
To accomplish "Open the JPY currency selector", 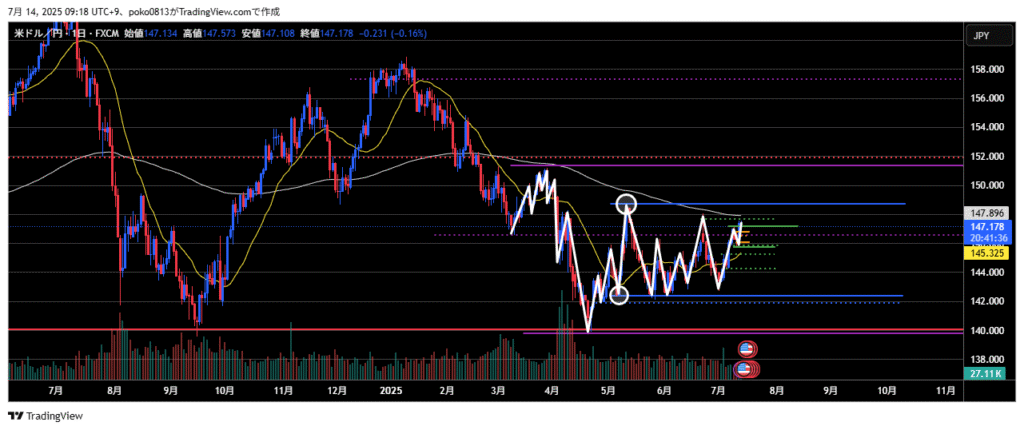I will click(980, 36).
